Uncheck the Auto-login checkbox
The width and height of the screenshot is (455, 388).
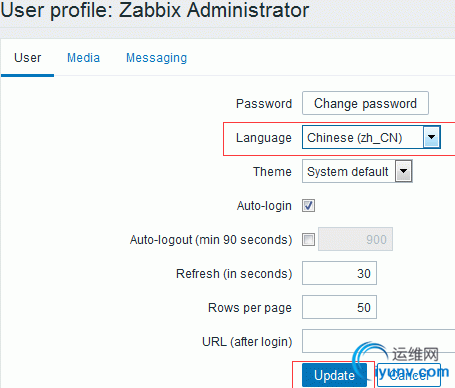coord(308,205)
